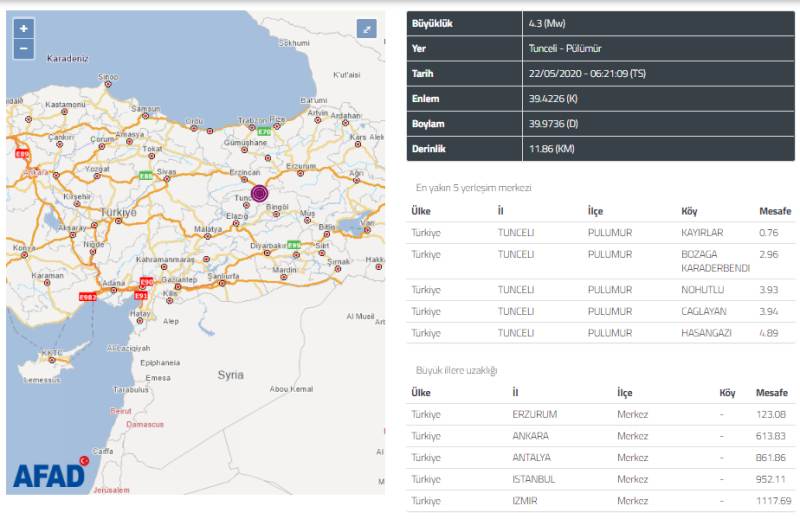The image size is (800, 519).
Task: Zoom out of the map
Action: click(x=23, y=48)
